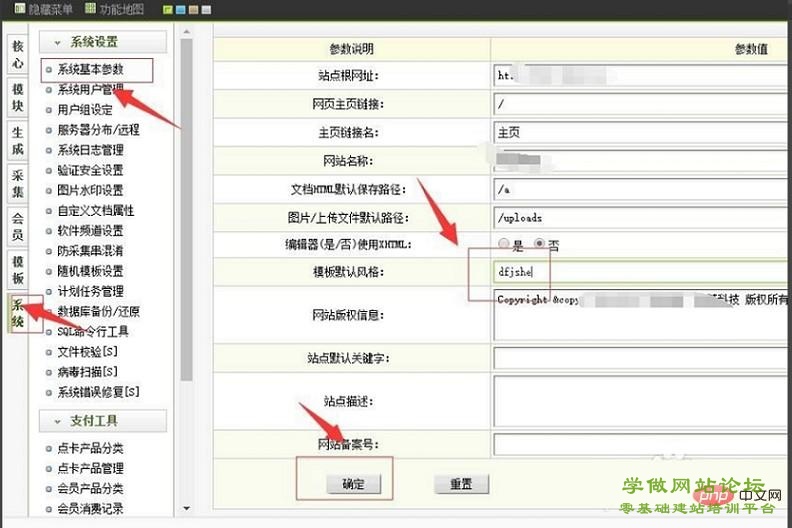Open 计划任务管理 menu item

coord(90,292)
